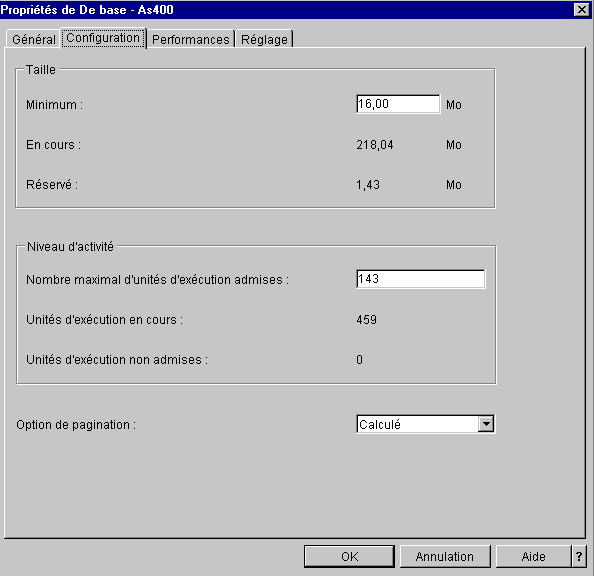Confirm with the OK button

pos(349,556)
